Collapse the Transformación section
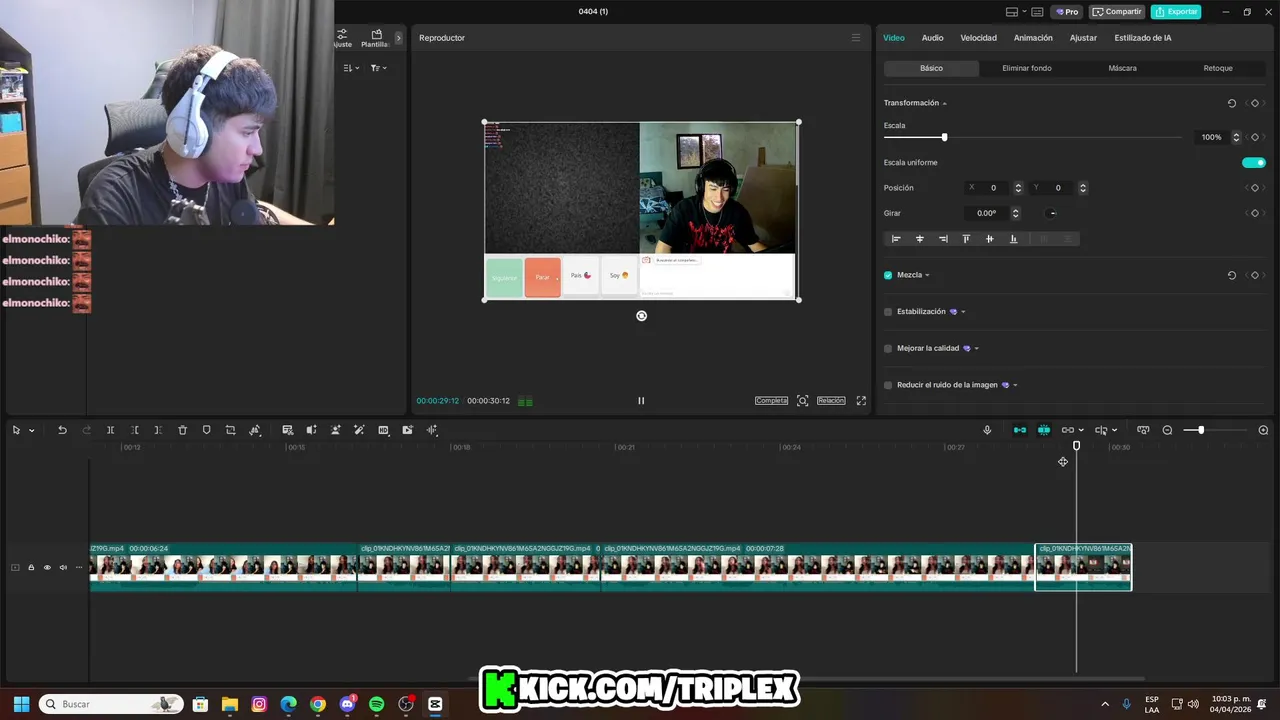Screen dimensions: 1280x720 (x=944, y=104)
